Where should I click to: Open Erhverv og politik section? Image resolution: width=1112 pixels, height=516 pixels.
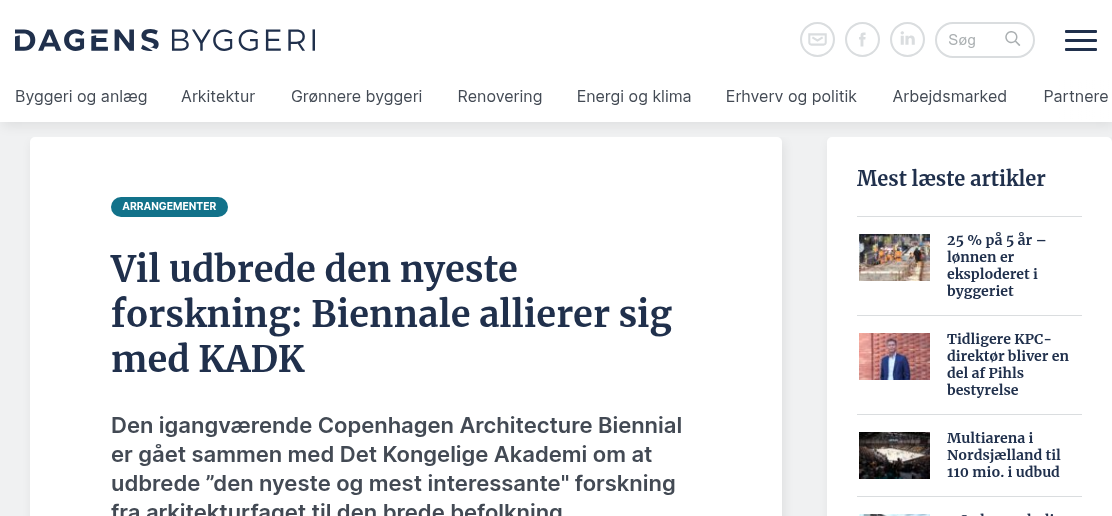[791, 96]
